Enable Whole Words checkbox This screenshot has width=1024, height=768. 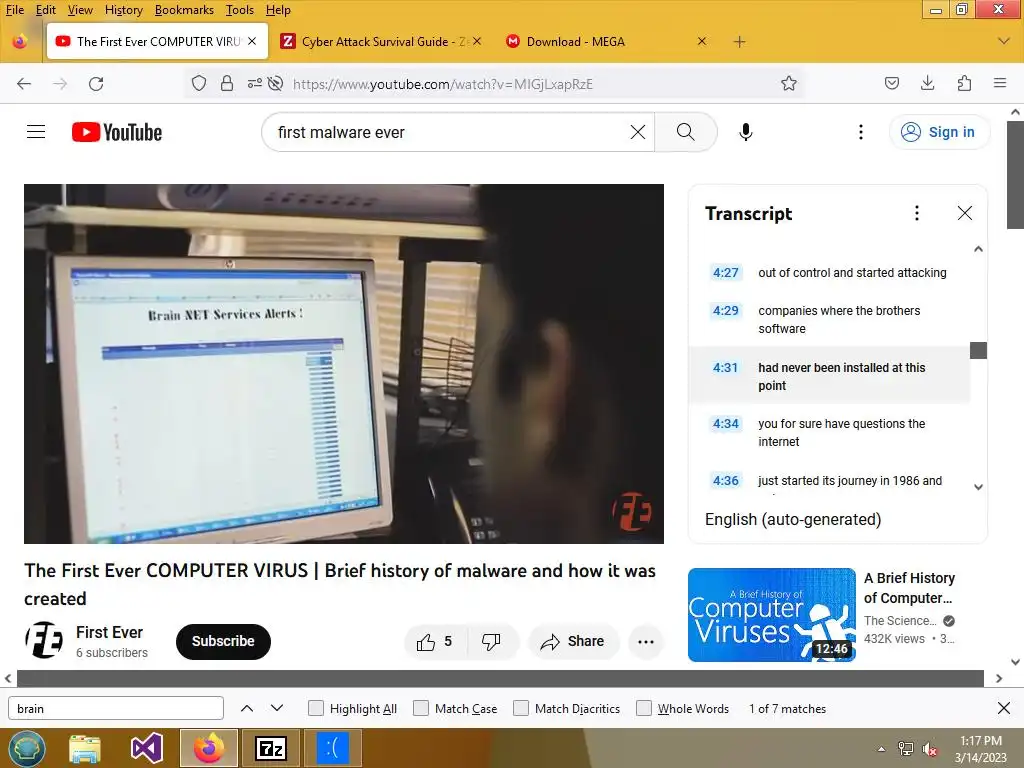click(x=644, y=708)
